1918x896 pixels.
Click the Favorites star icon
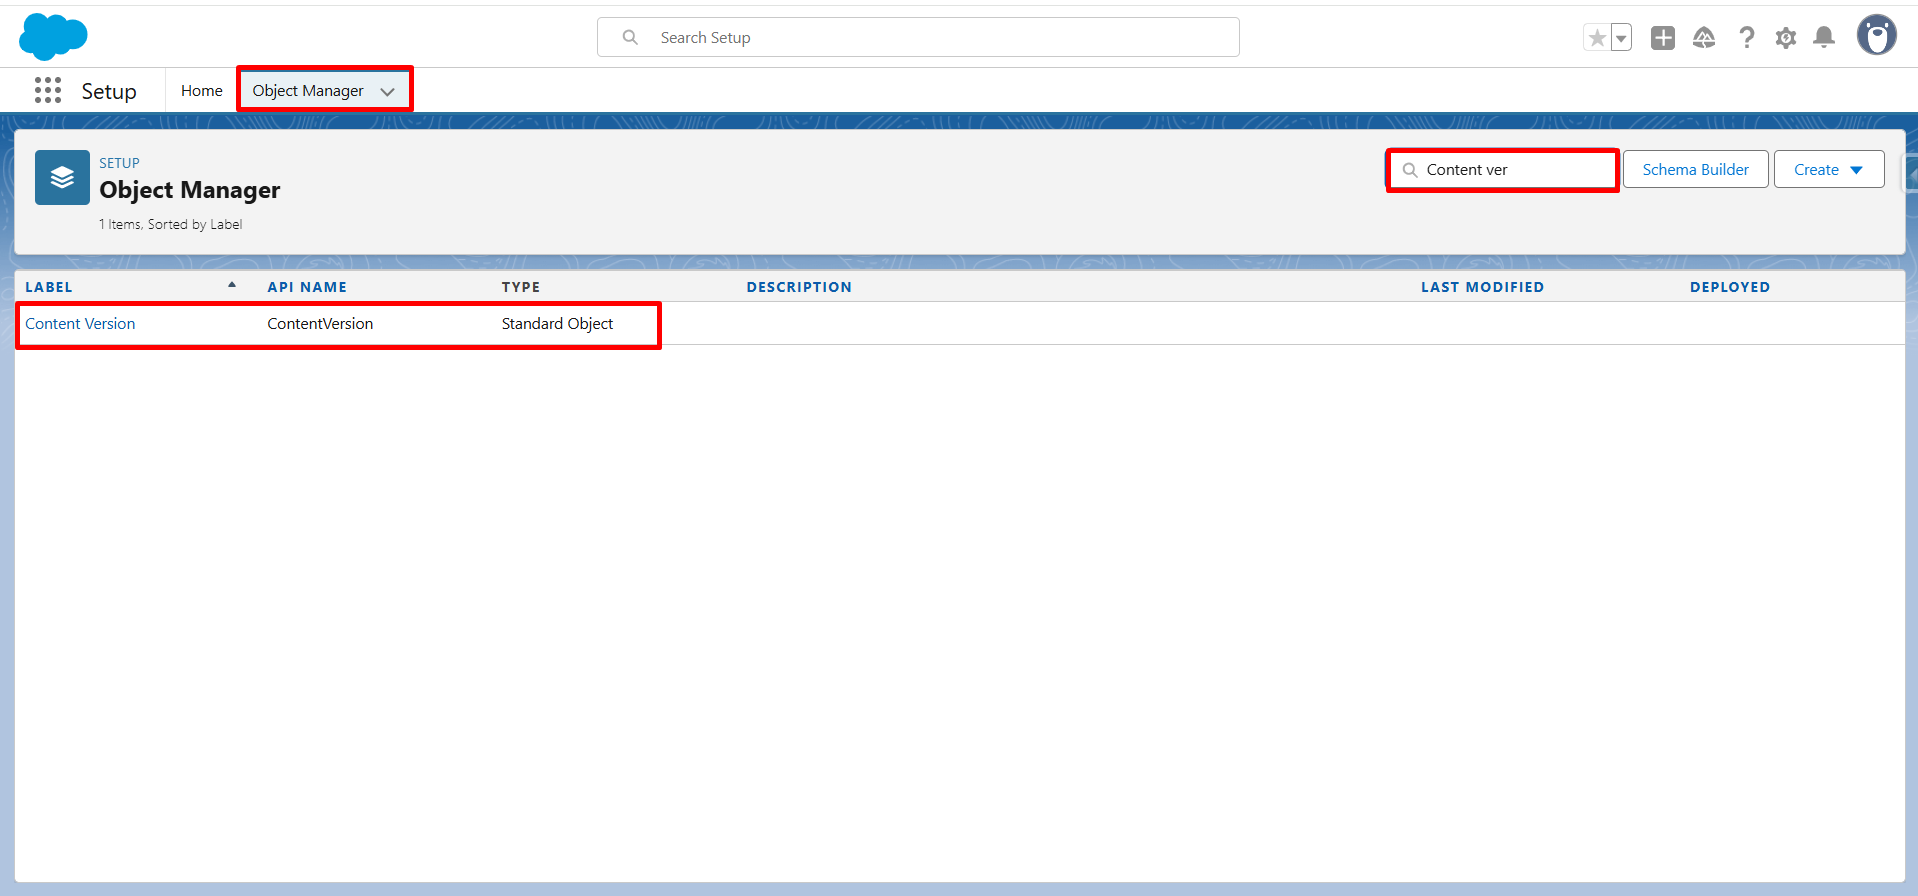(1597, 38)
